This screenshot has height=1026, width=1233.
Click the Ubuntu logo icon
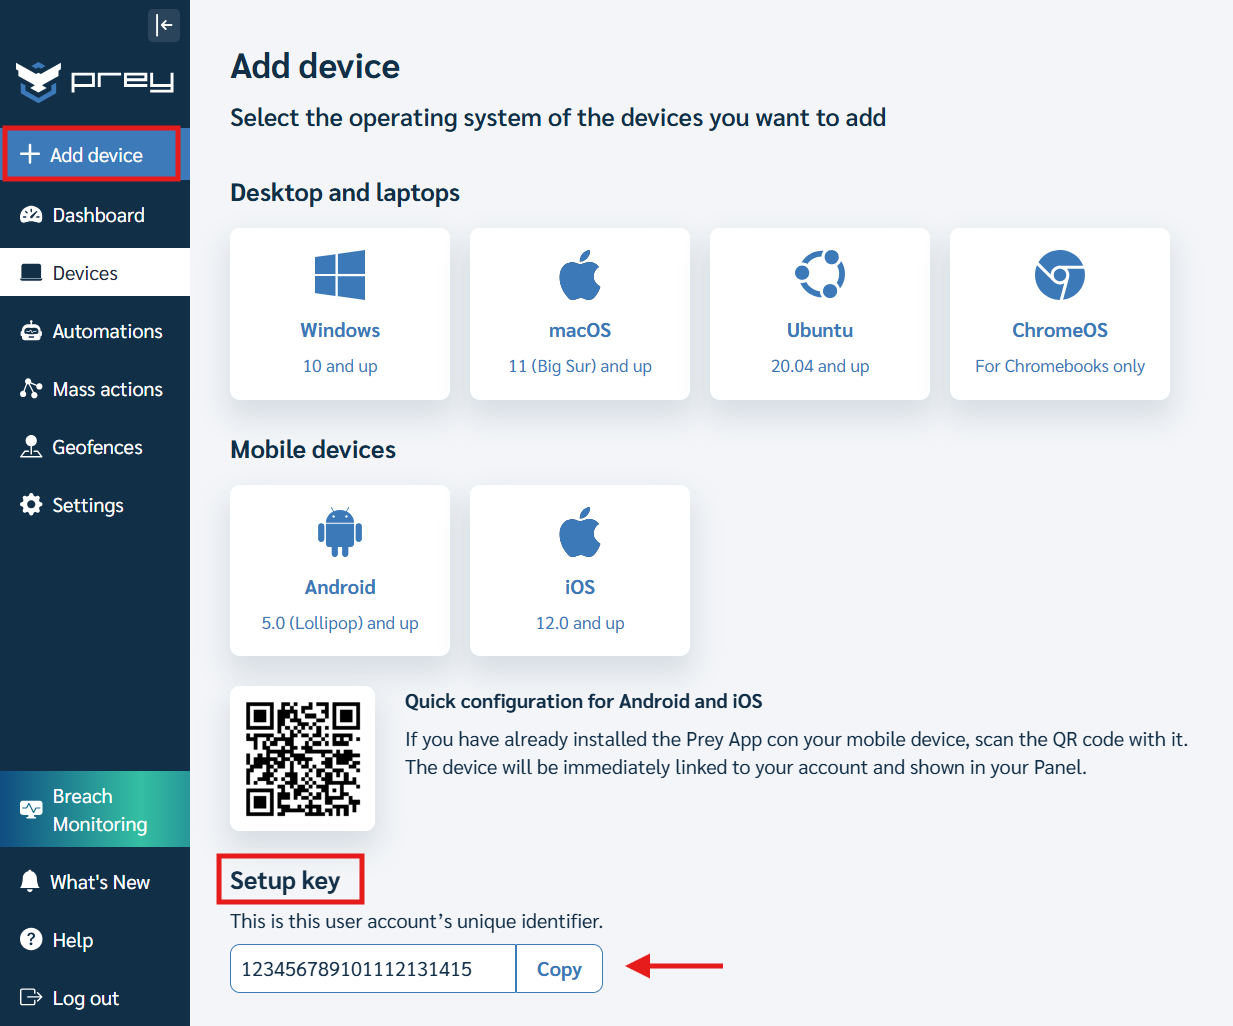(x=820, y=274)
